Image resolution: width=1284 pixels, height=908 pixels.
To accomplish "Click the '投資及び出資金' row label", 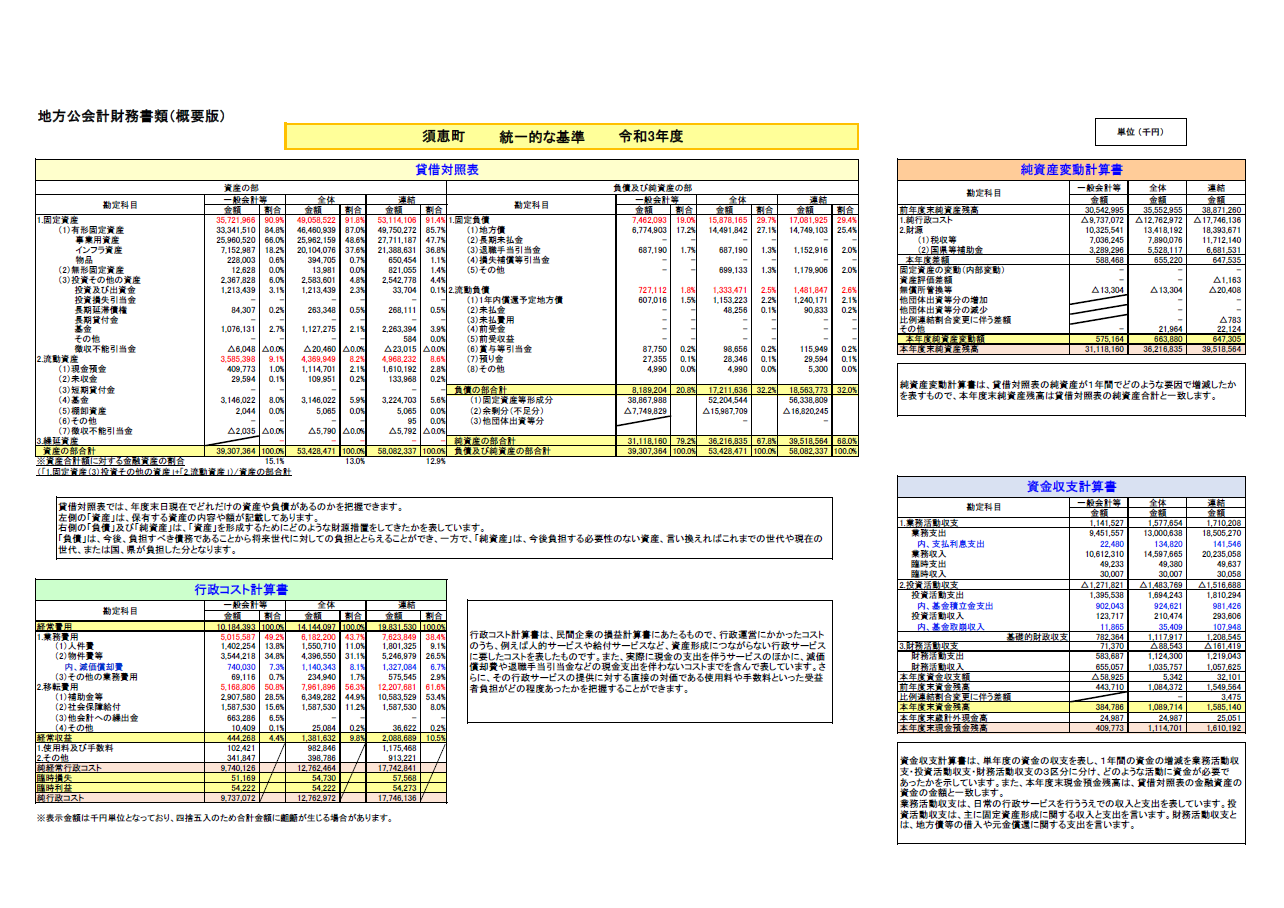I will 104,290.
